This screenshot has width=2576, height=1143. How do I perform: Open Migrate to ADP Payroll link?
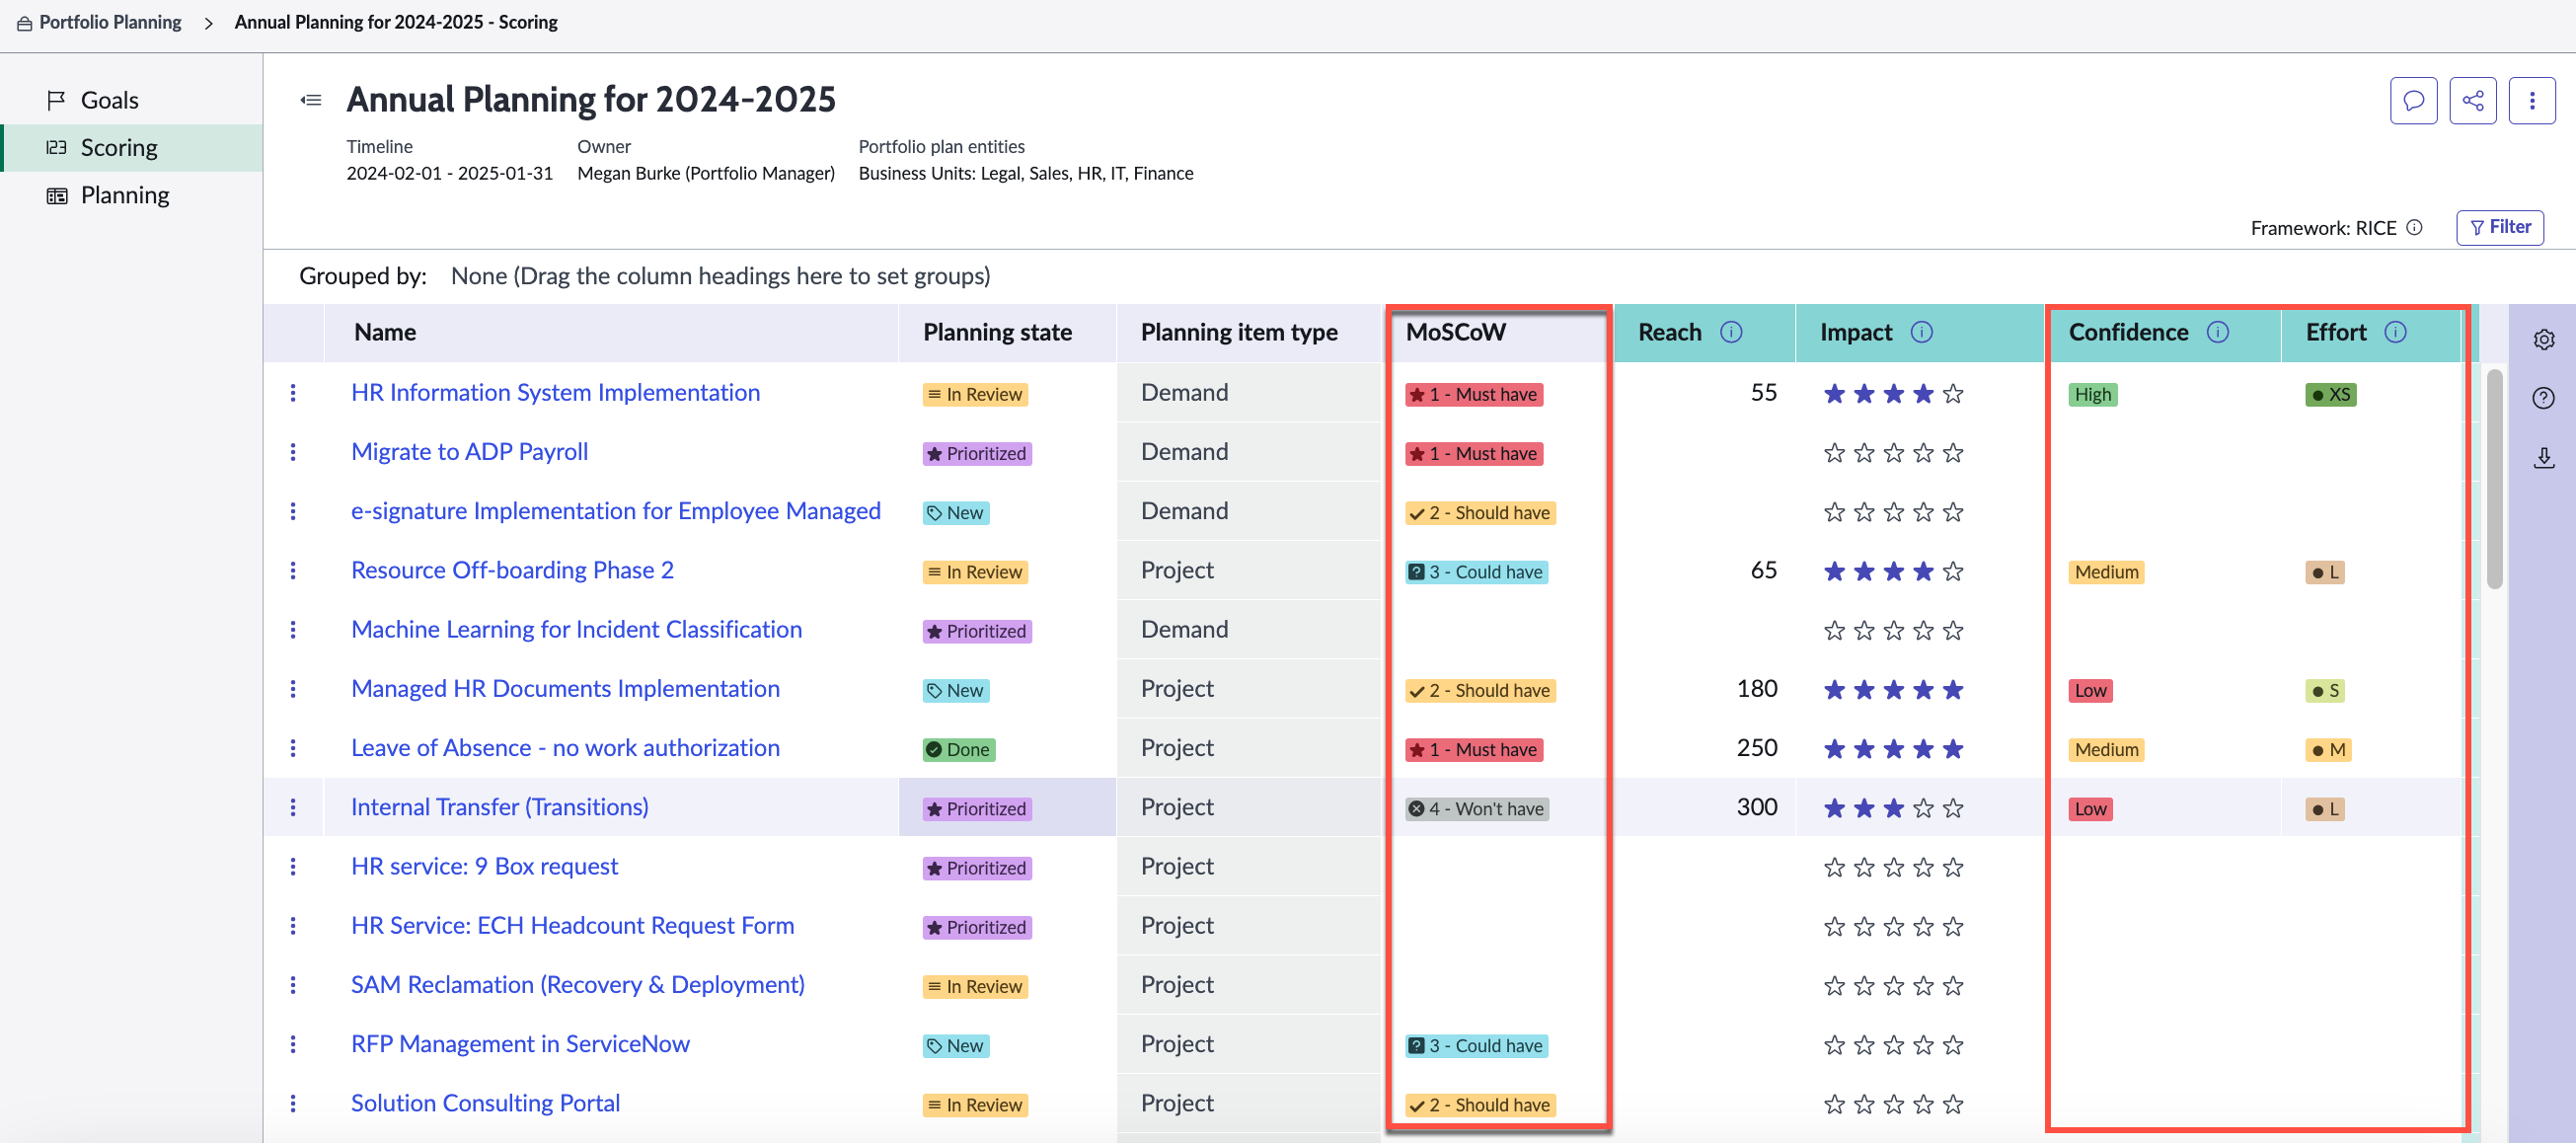click(469, 452)
